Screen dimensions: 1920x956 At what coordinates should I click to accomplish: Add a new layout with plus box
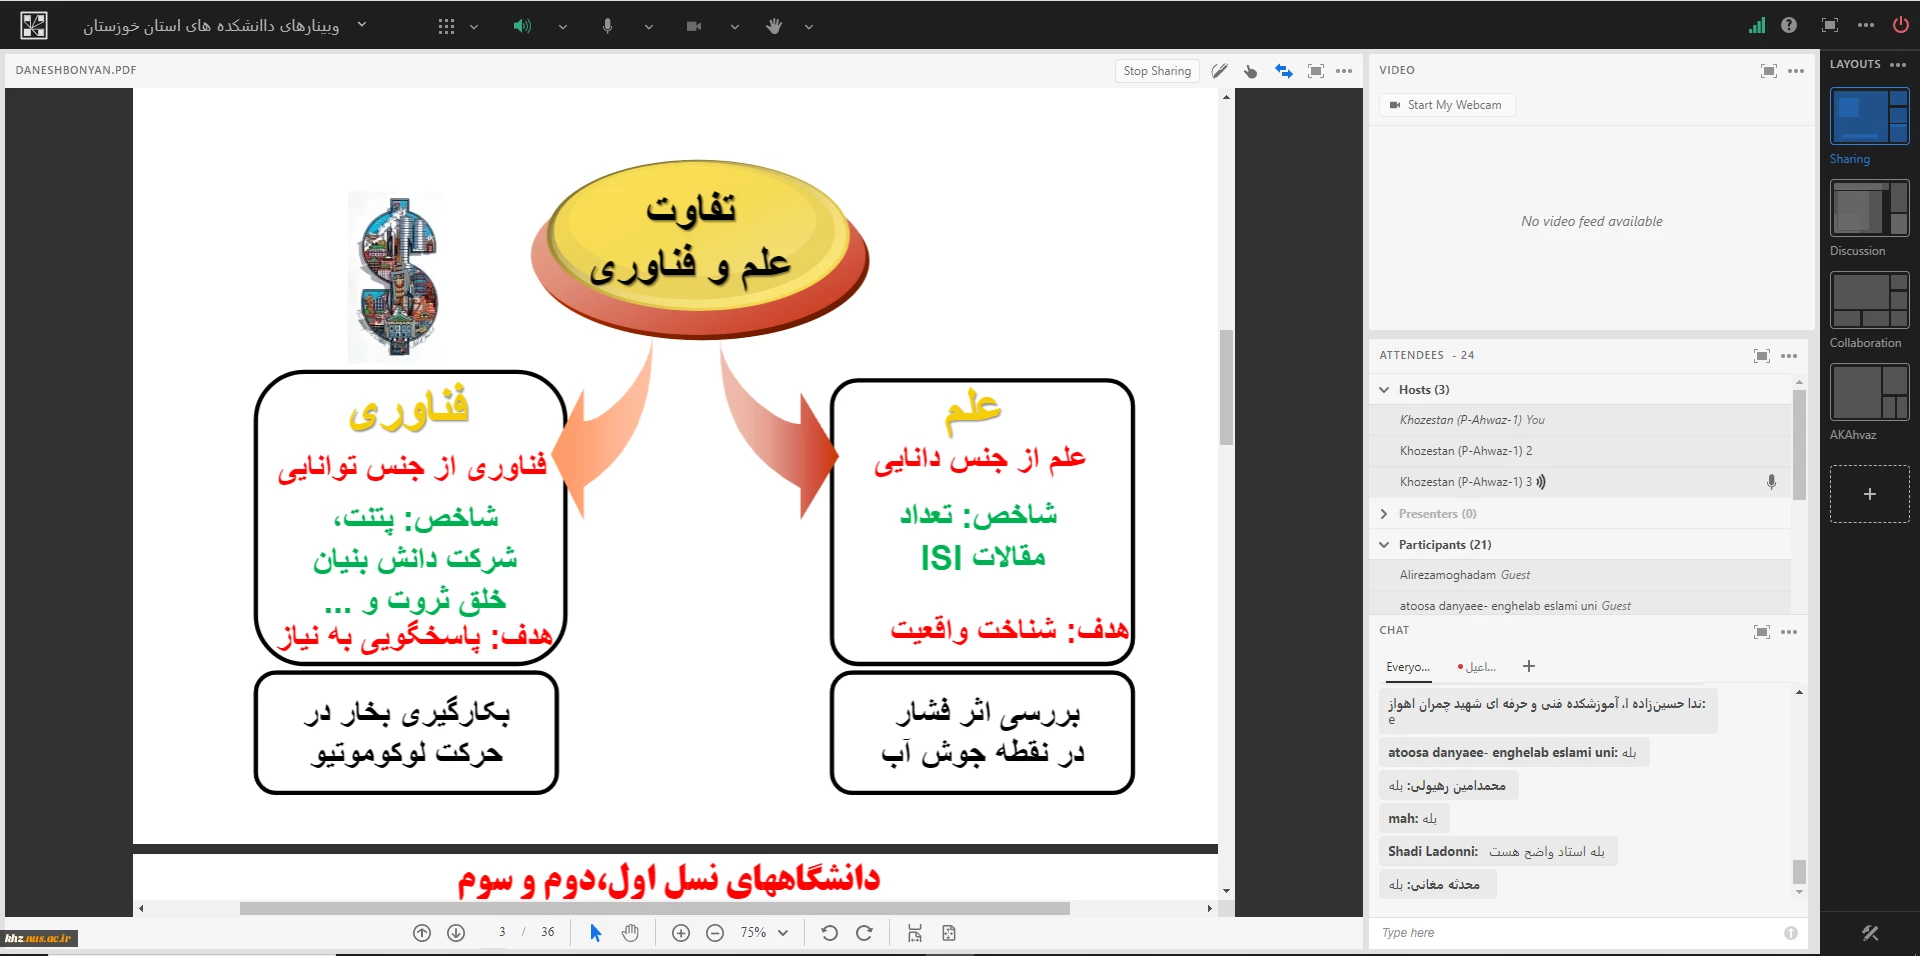(x=1869, y=494)
